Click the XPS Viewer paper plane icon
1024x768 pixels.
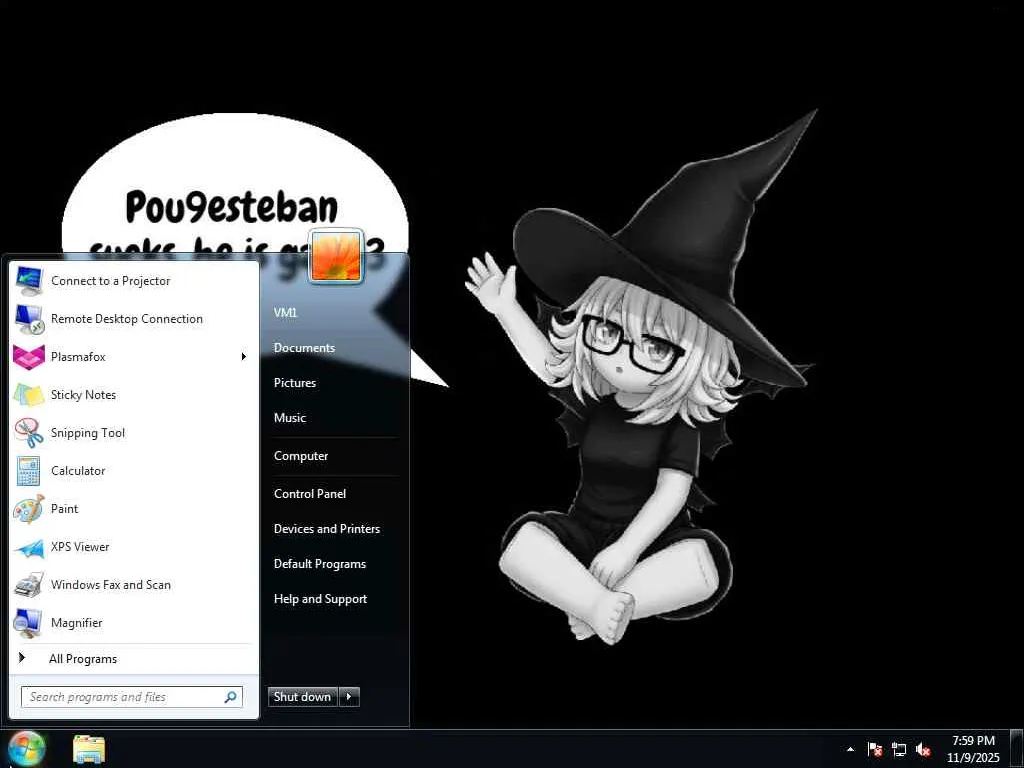point(29,547)
